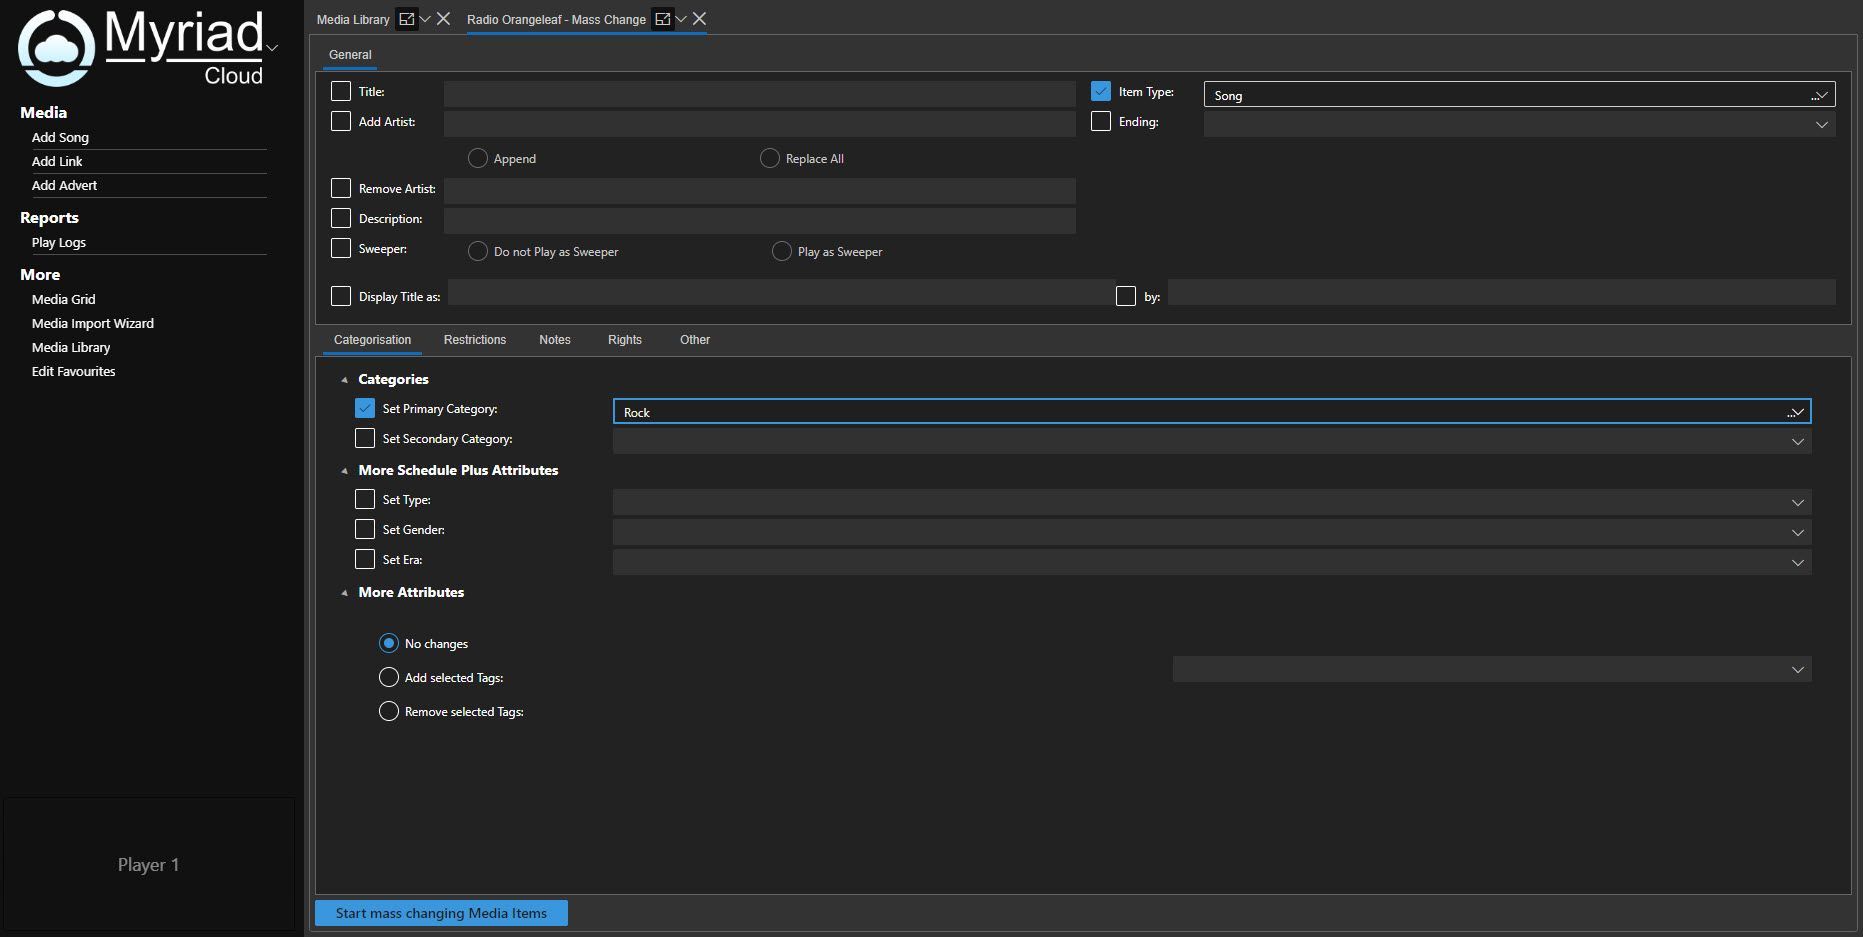Open the Rights tab

pos(624,340)
